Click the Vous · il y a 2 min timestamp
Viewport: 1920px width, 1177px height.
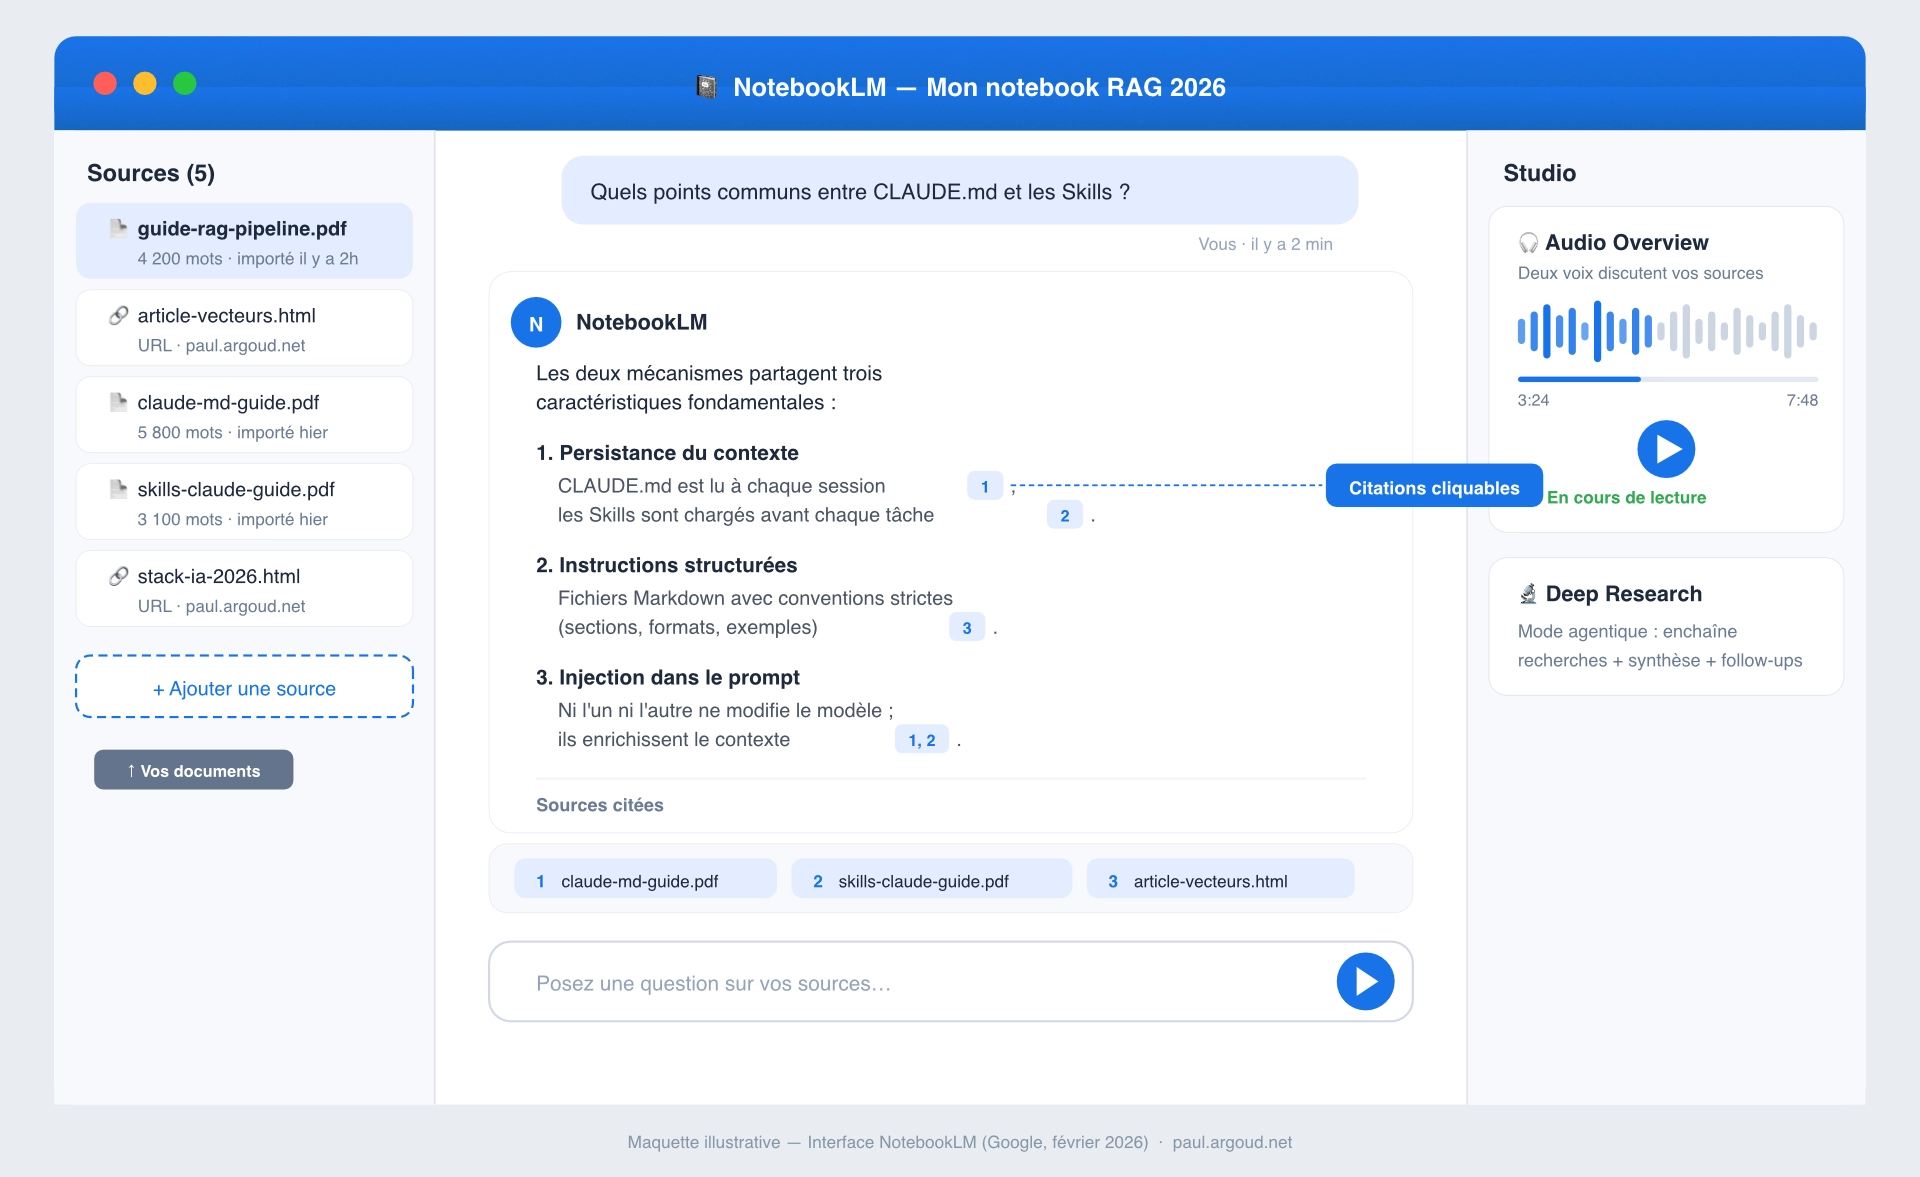click(x=1265, y=244)
